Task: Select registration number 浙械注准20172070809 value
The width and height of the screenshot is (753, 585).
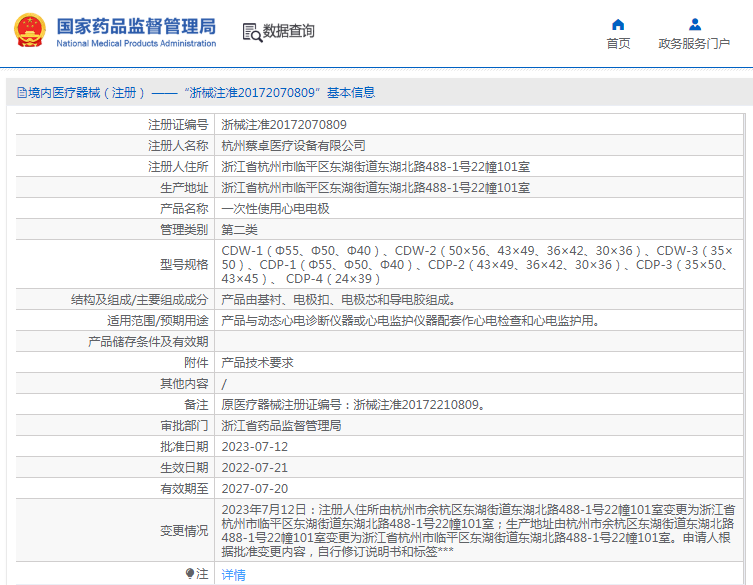Action: (284, 125)
